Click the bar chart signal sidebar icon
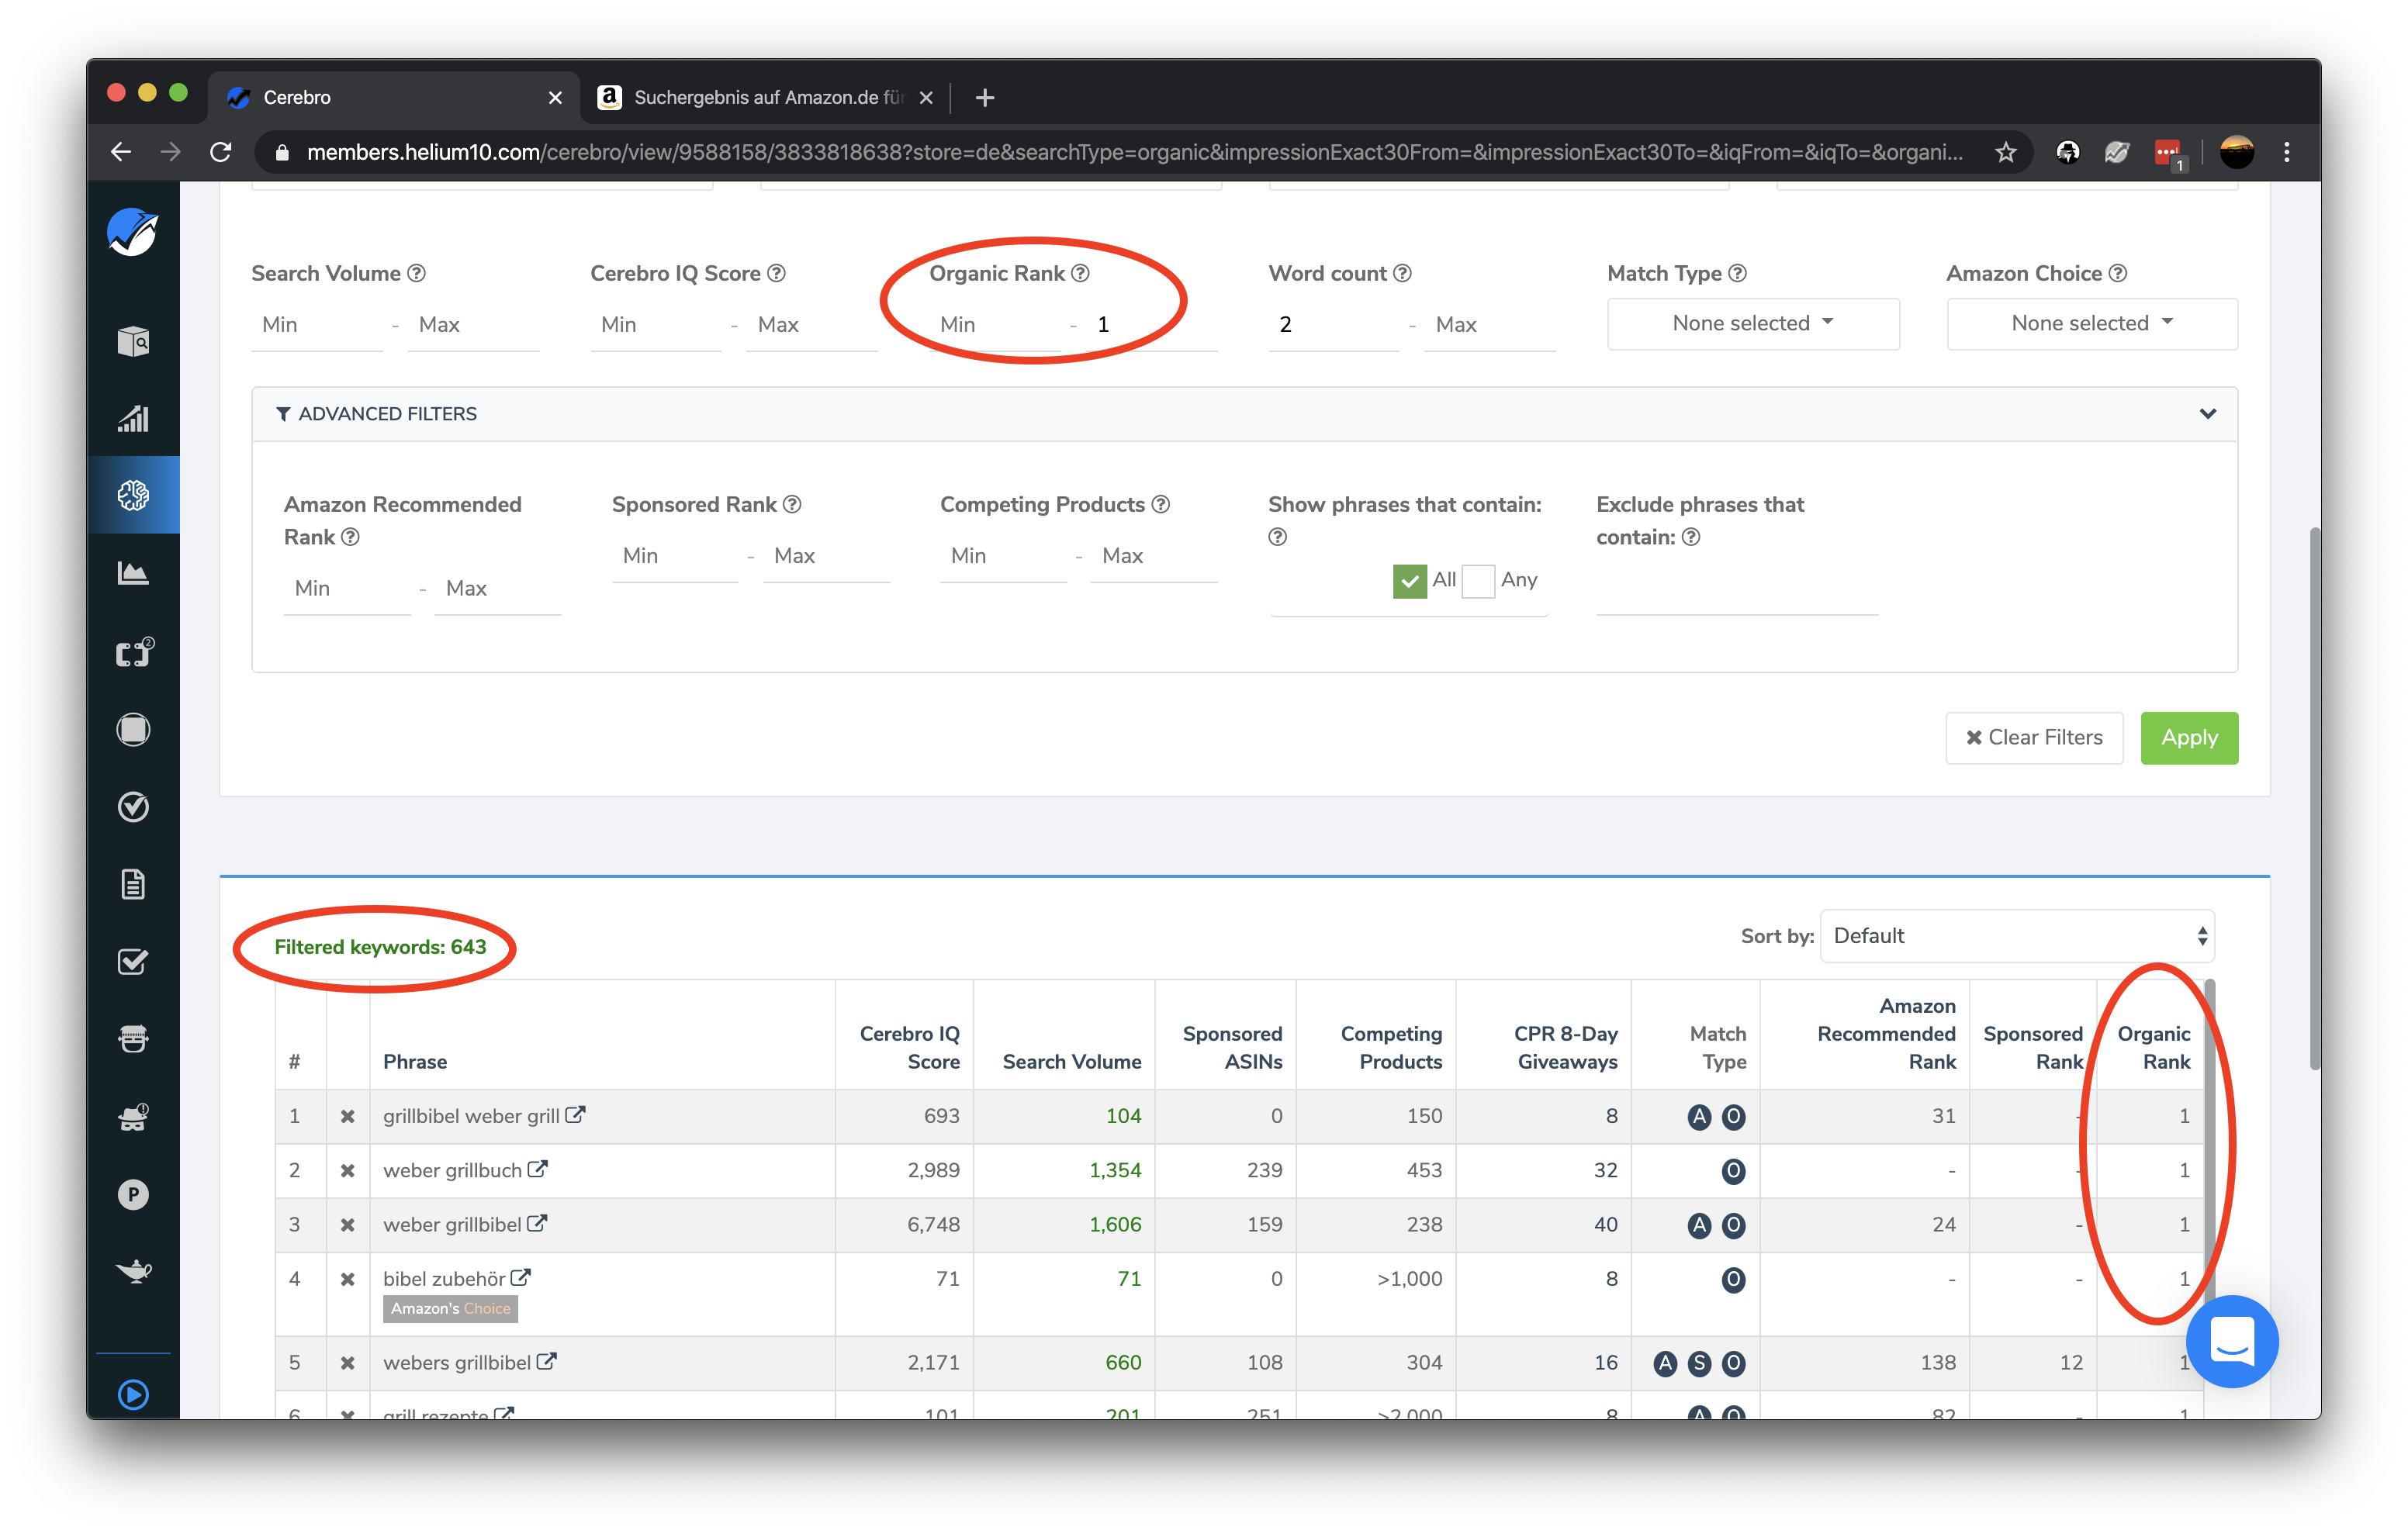The height and width of the screenshot is (1534, 2408). (133, 419)
